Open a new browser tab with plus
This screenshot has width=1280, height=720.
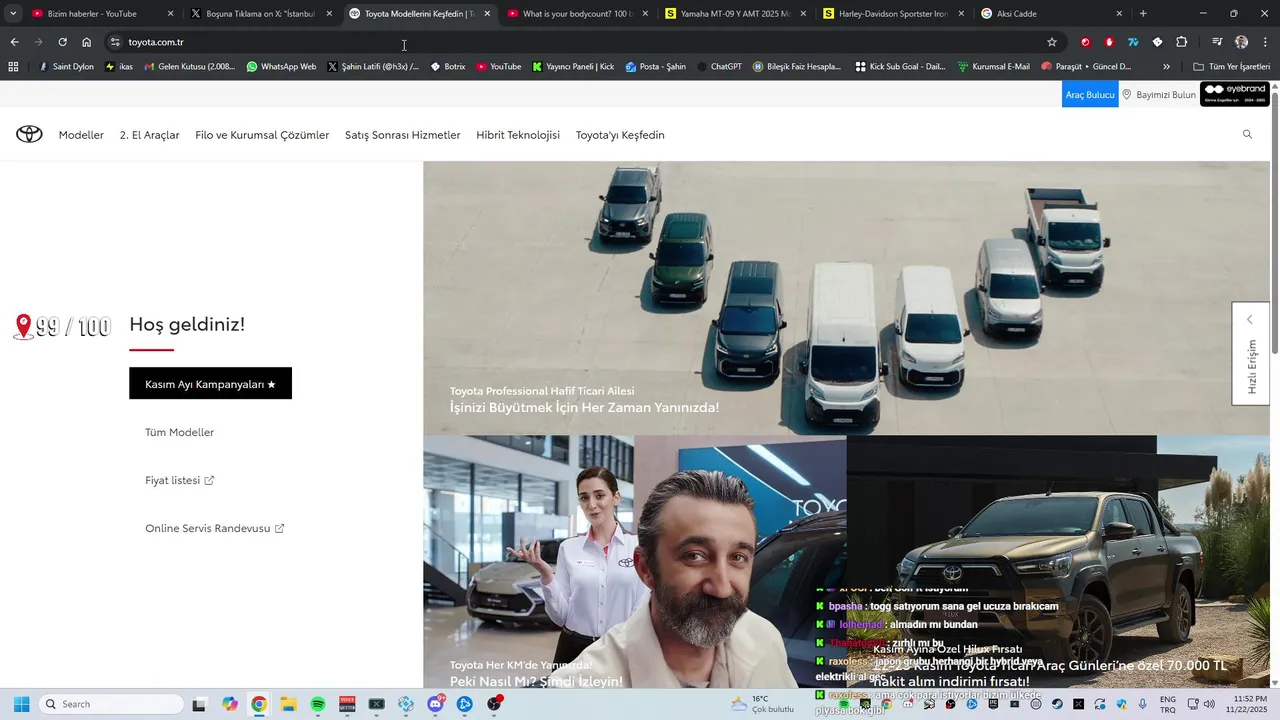pyautogui.click(x=1143, y=14)
